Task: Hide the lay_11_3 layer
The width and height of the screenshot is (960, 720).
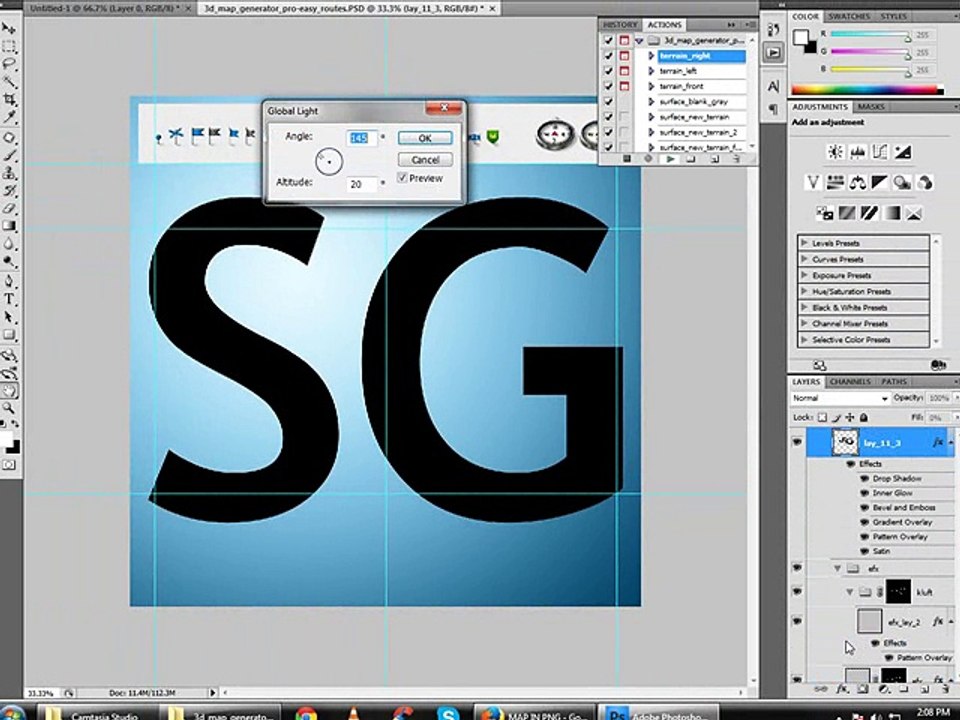Action: pos(797,441)
